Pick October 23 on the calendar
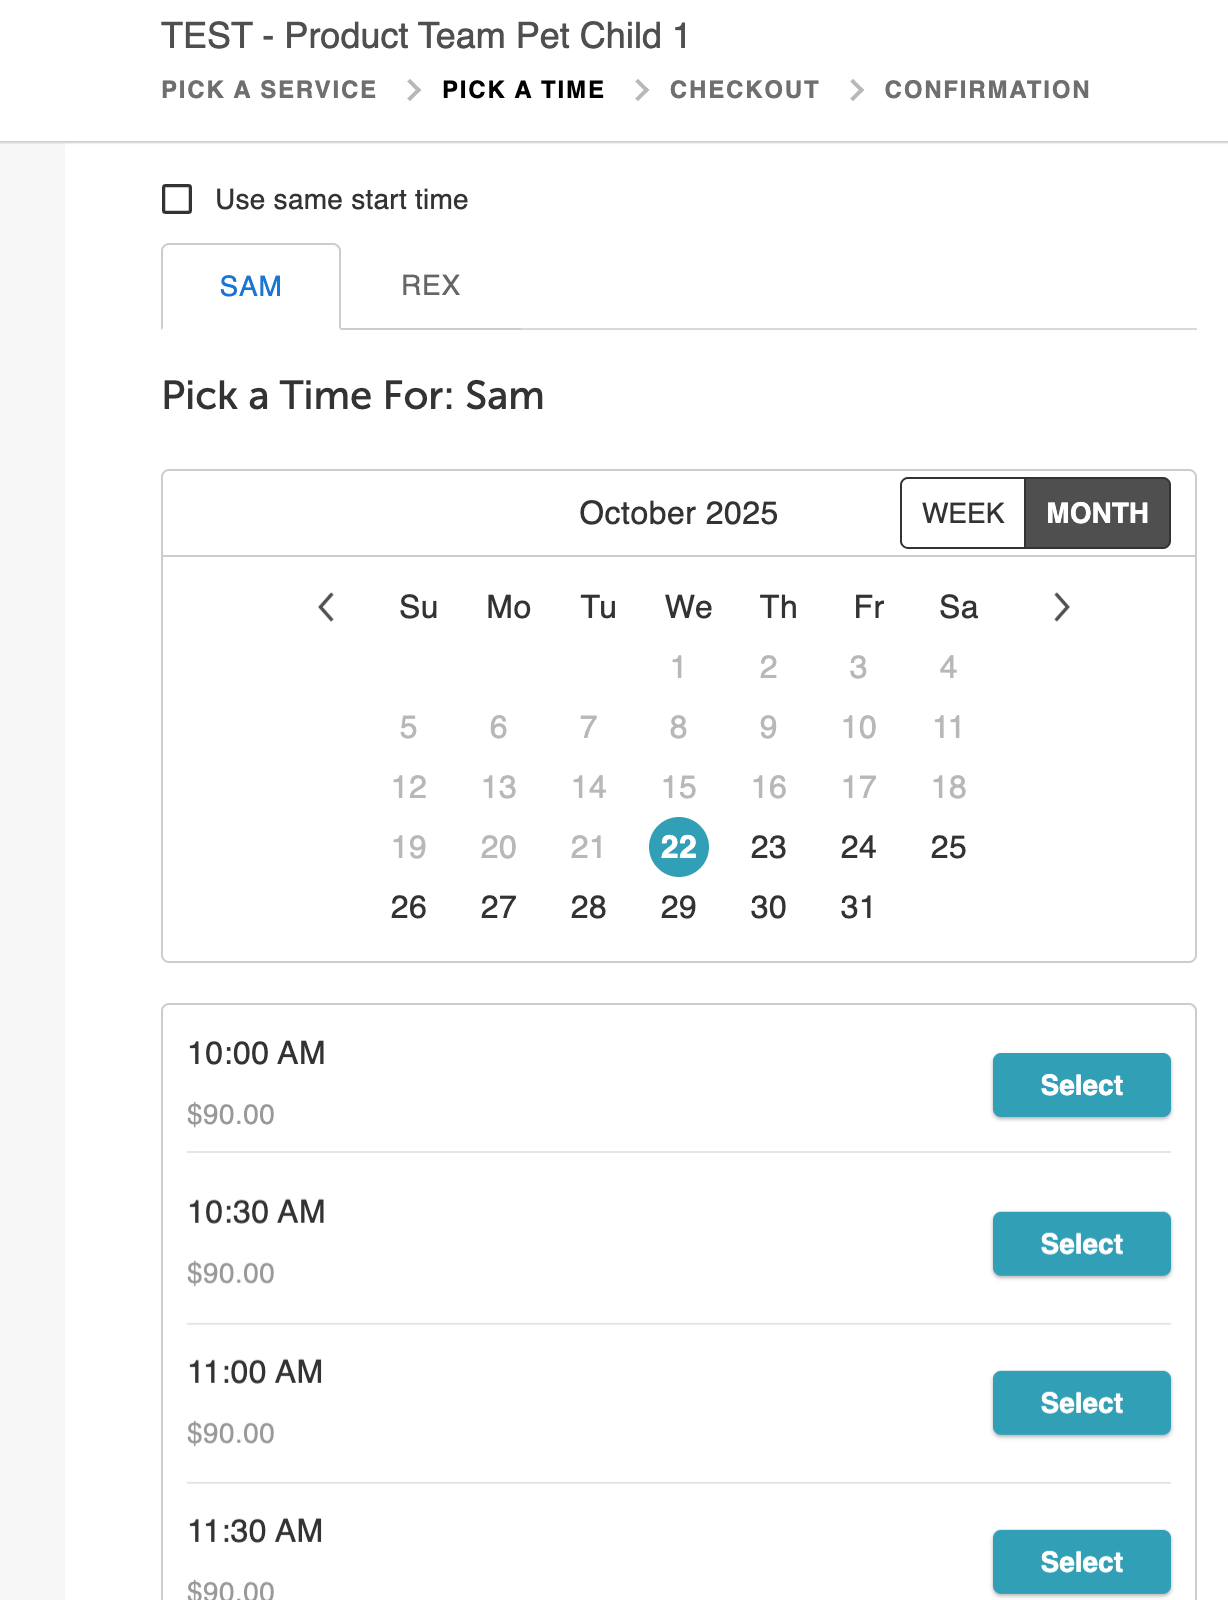1228x1600 pixels. point(768,848)
